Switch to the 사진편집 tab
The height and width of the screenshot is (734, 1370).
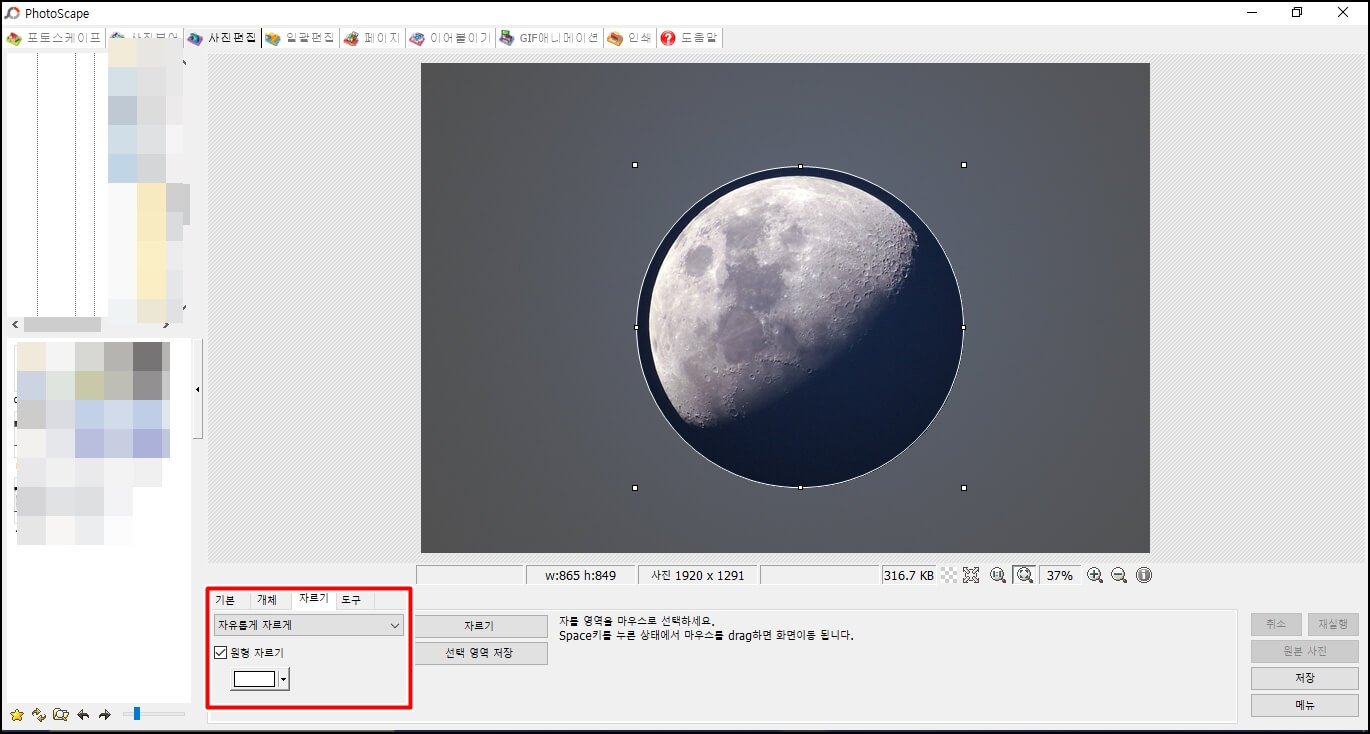click(222, 38)
